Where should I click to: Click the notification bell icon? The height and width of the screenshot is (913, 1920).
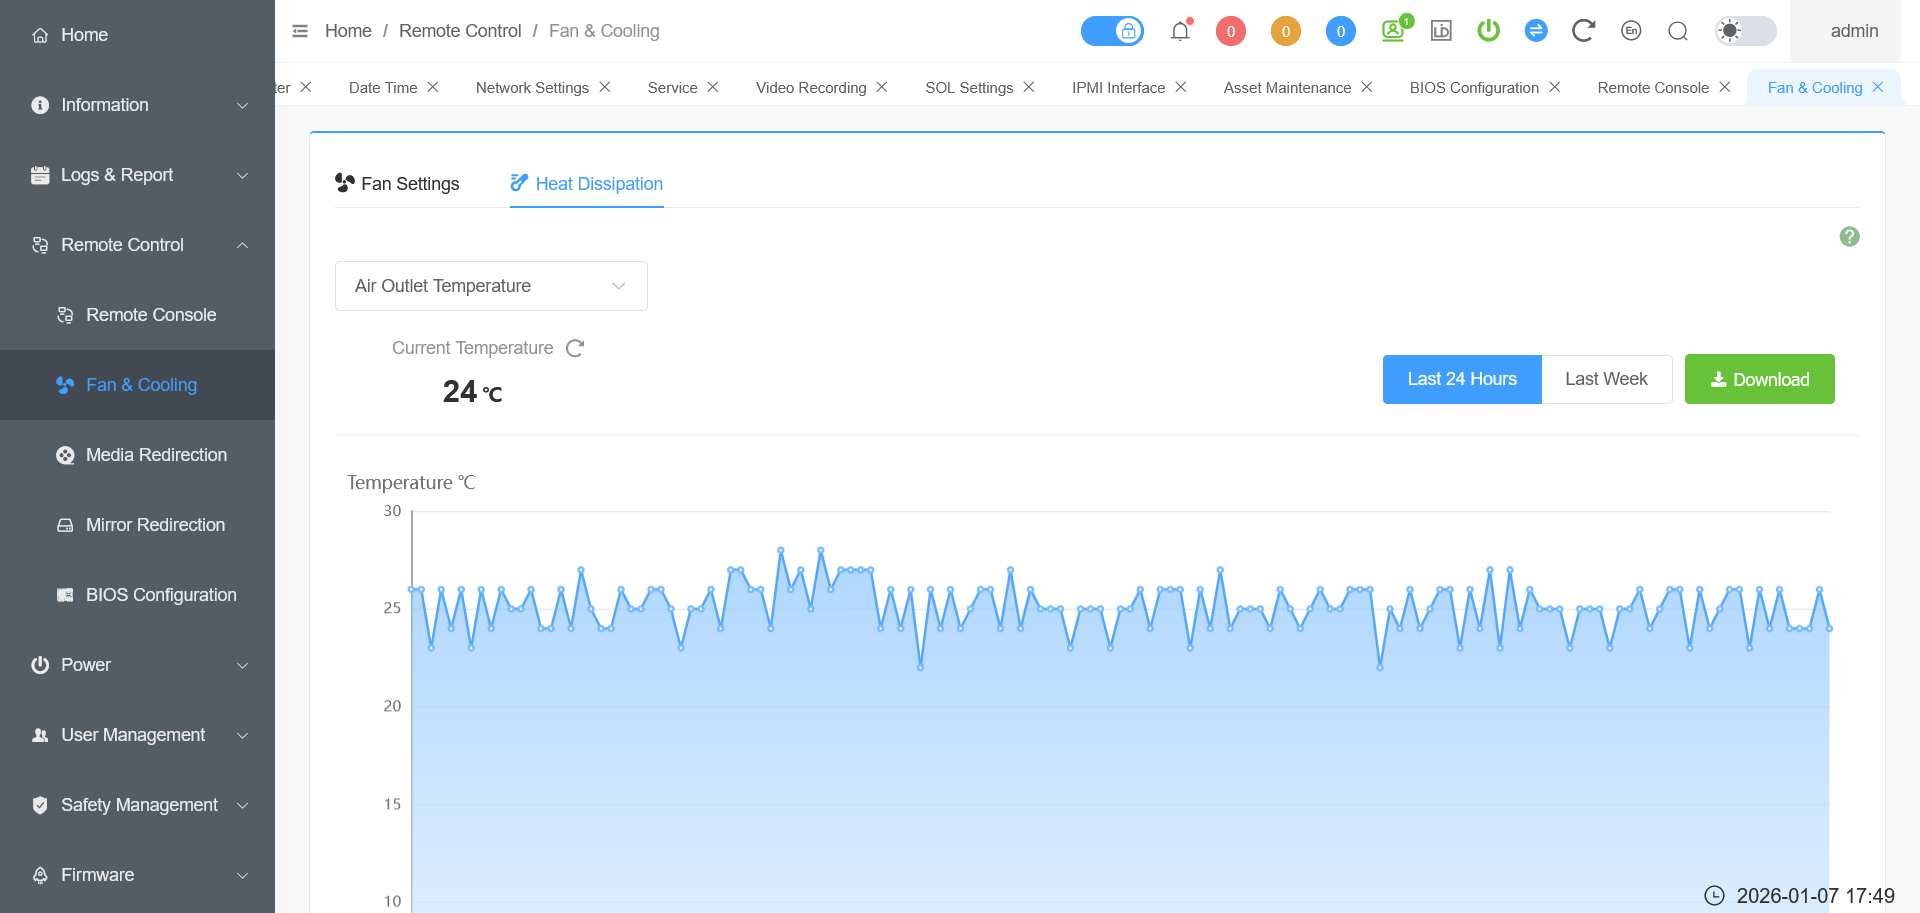1180,31
